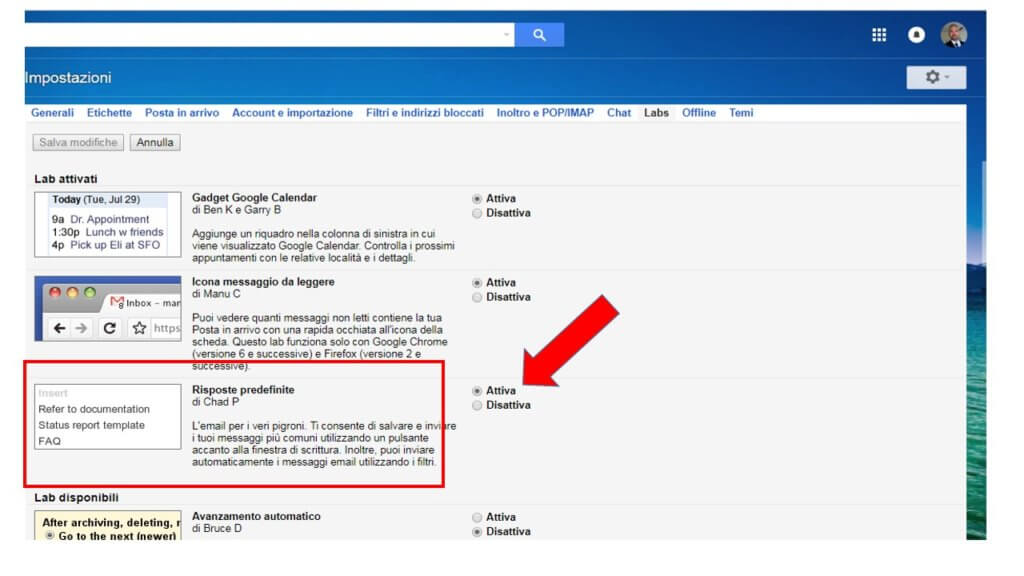Click the 'di Ben K e Garry B' text
Viewport: 1024px width, 576px height.
236,210
